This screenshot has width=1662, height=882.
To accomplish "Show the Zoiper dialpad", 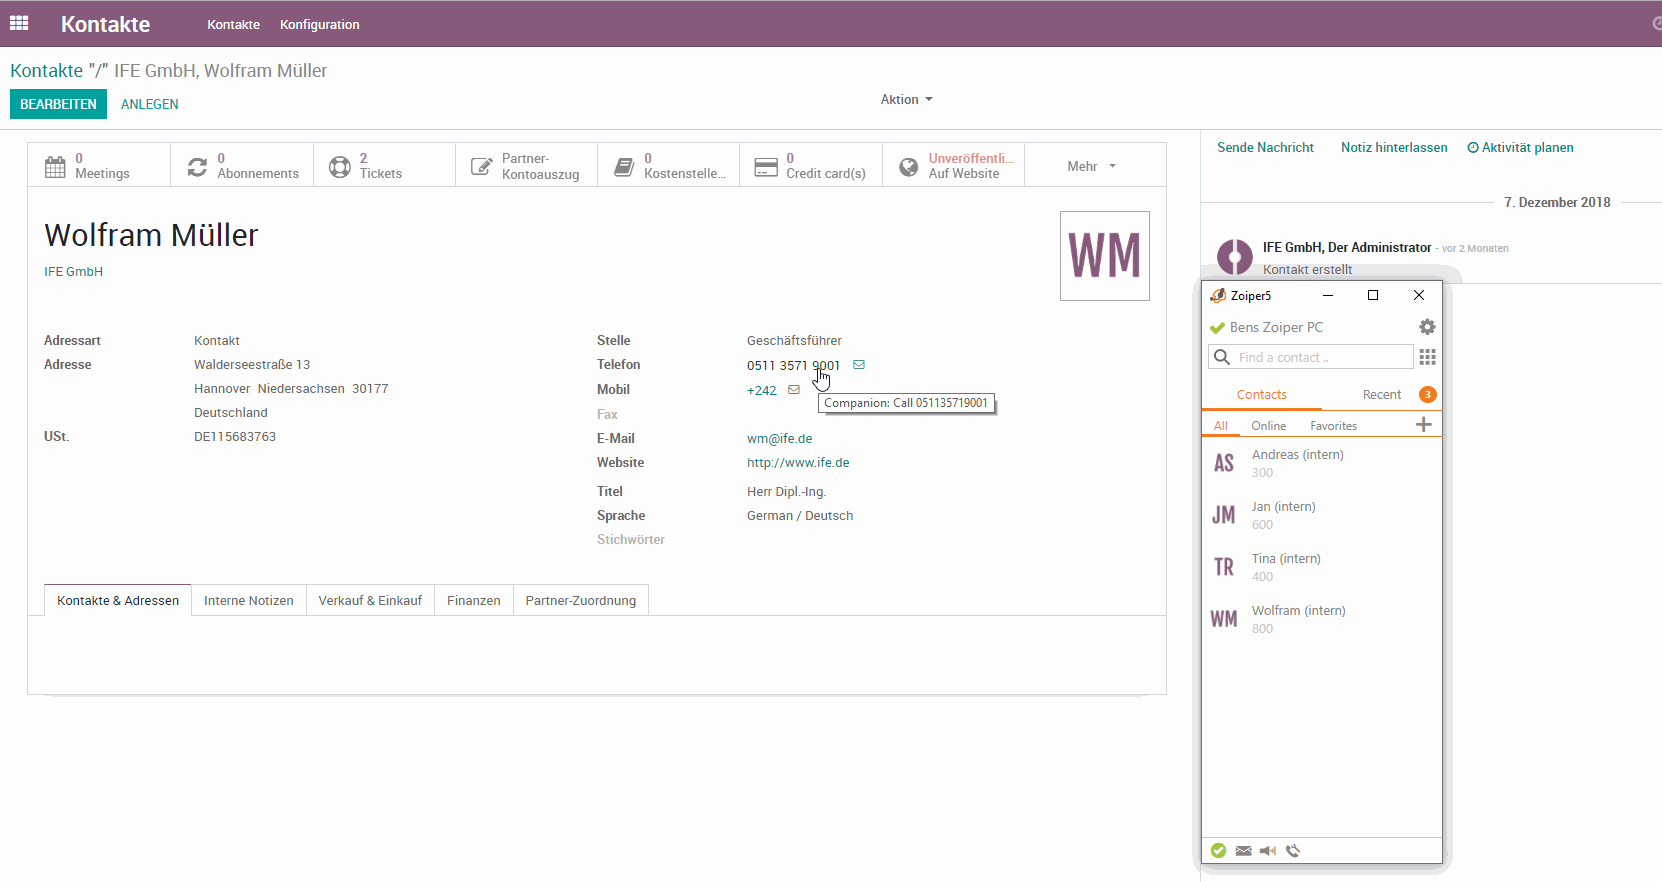I will point(1427,357).
